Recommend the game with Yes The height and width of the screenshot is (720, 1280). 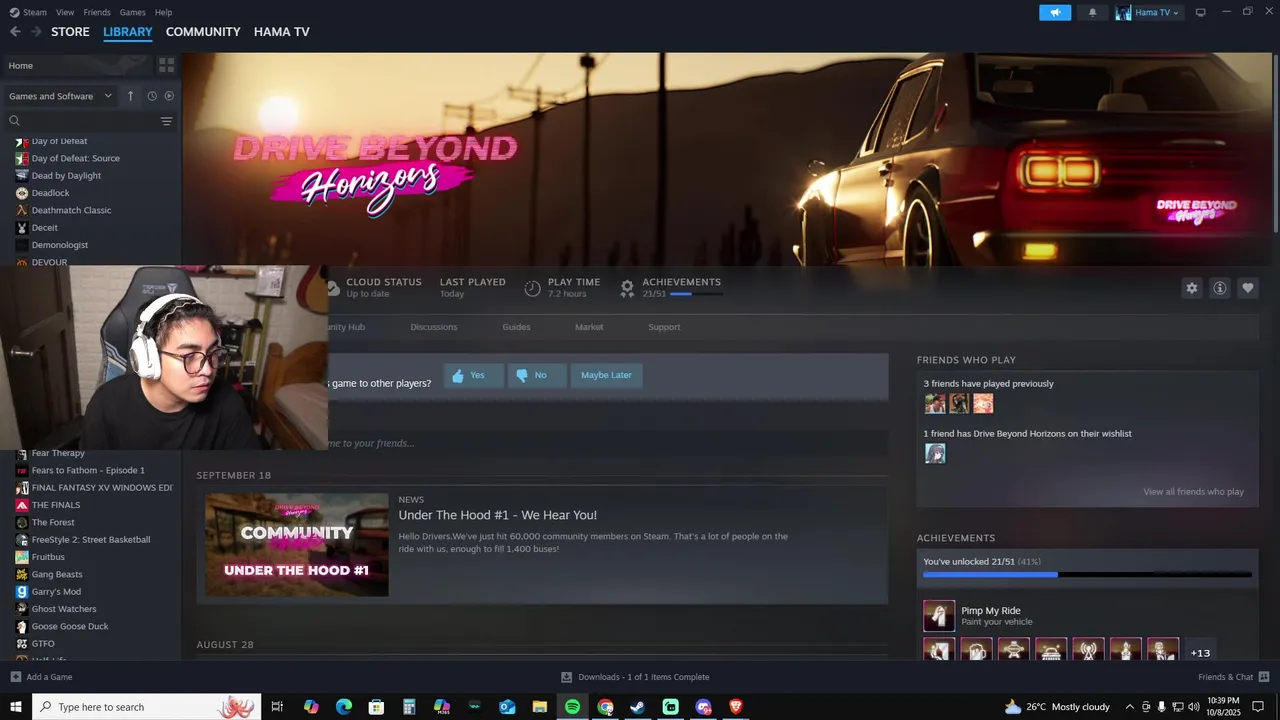tap(473, 375)
